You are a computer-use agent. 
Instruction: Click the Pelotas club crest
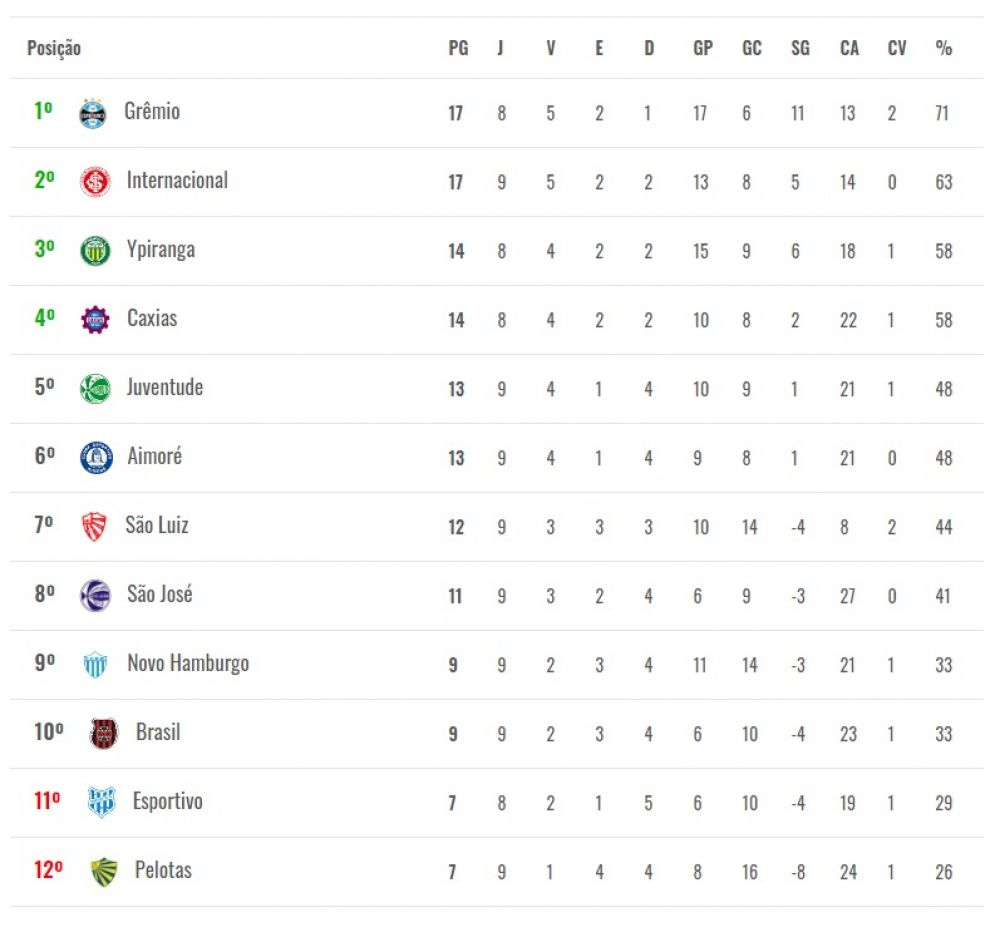tap(104, 872)
